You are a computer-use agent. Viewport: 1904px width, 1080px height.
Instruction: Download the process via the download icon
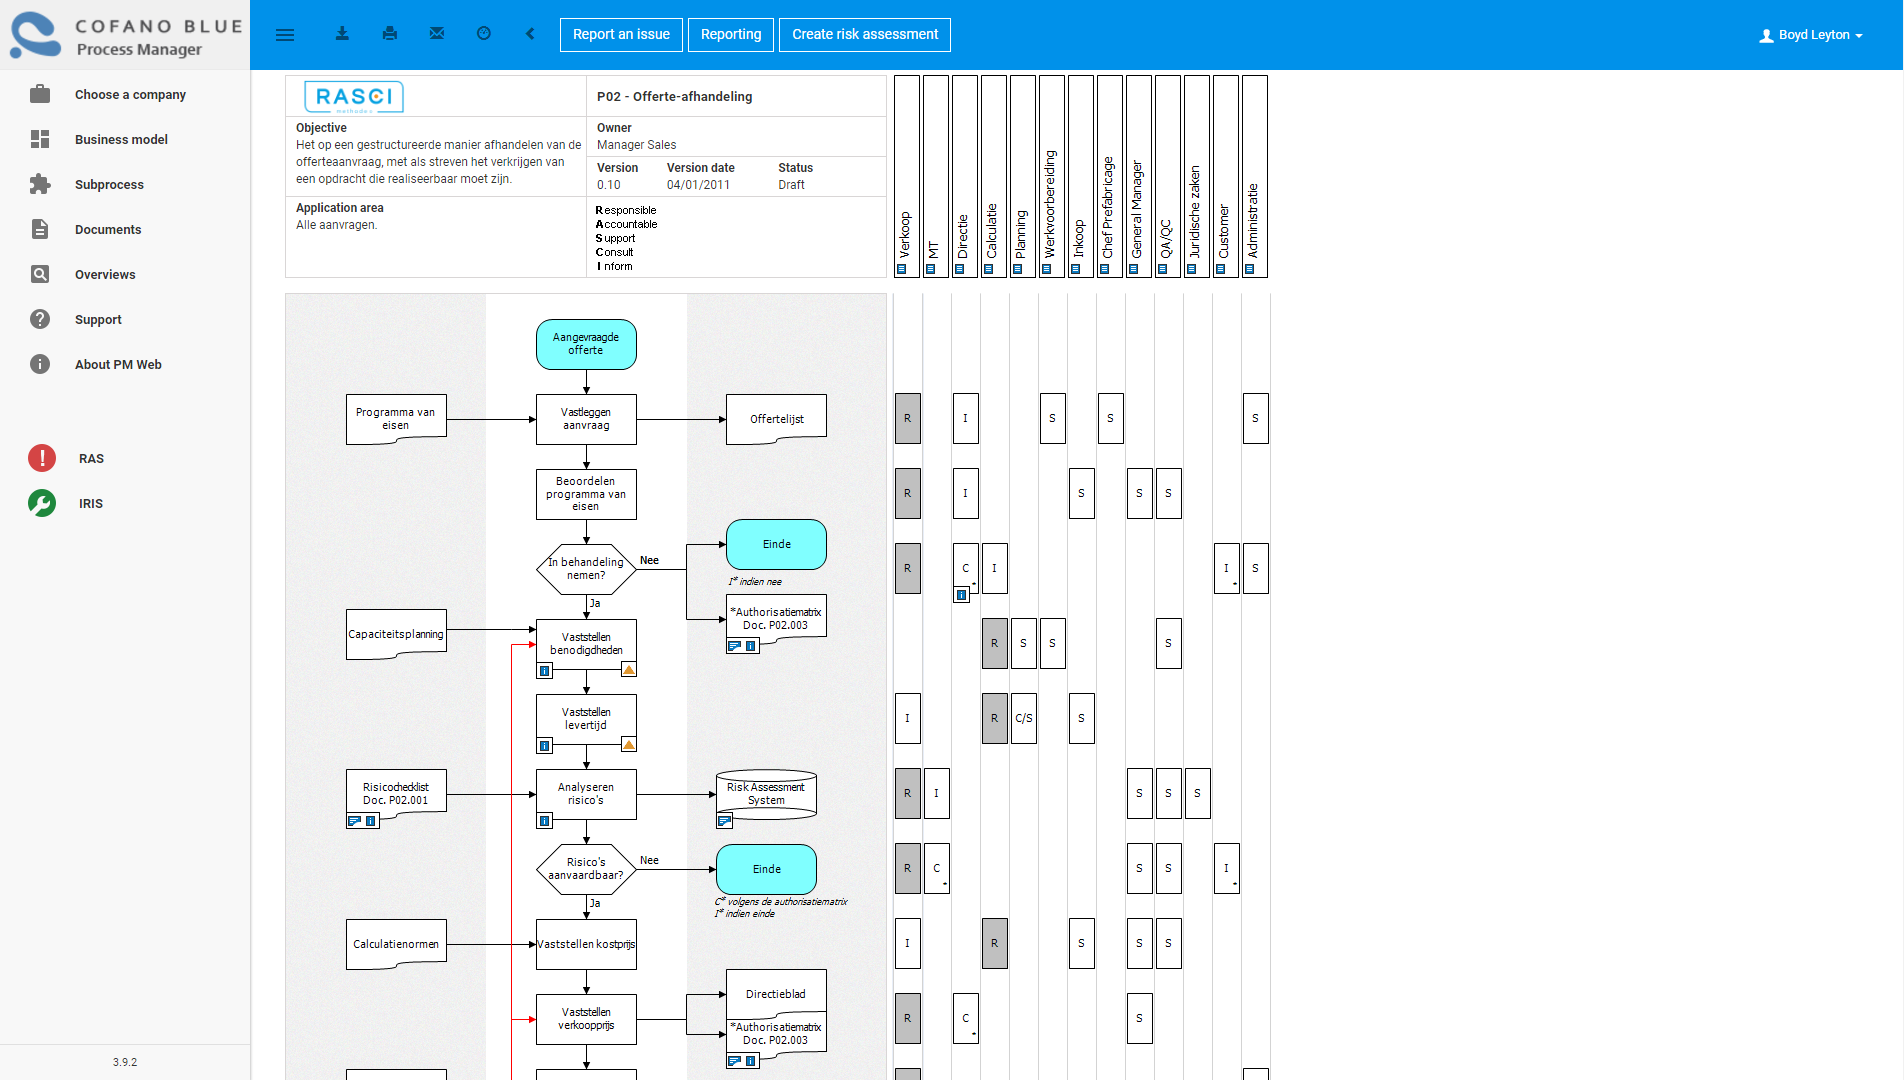tap(342, 34)
